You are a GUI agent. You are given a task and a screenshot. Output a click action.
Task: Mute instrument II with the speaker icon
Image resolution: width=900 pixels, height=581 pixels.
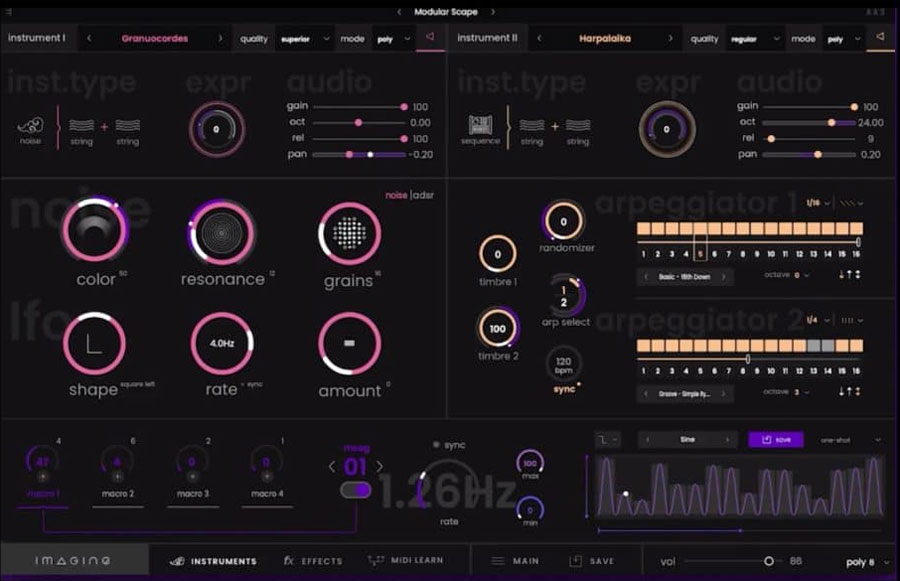tap(879, 37)
